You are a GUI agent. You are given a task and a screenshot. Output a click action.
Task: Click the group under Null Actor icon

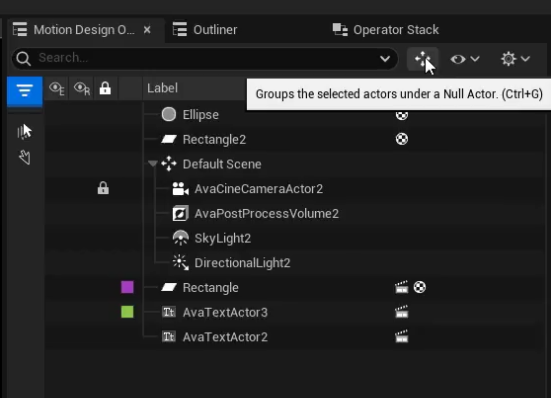pyautogui.click(x=422, y=59)
